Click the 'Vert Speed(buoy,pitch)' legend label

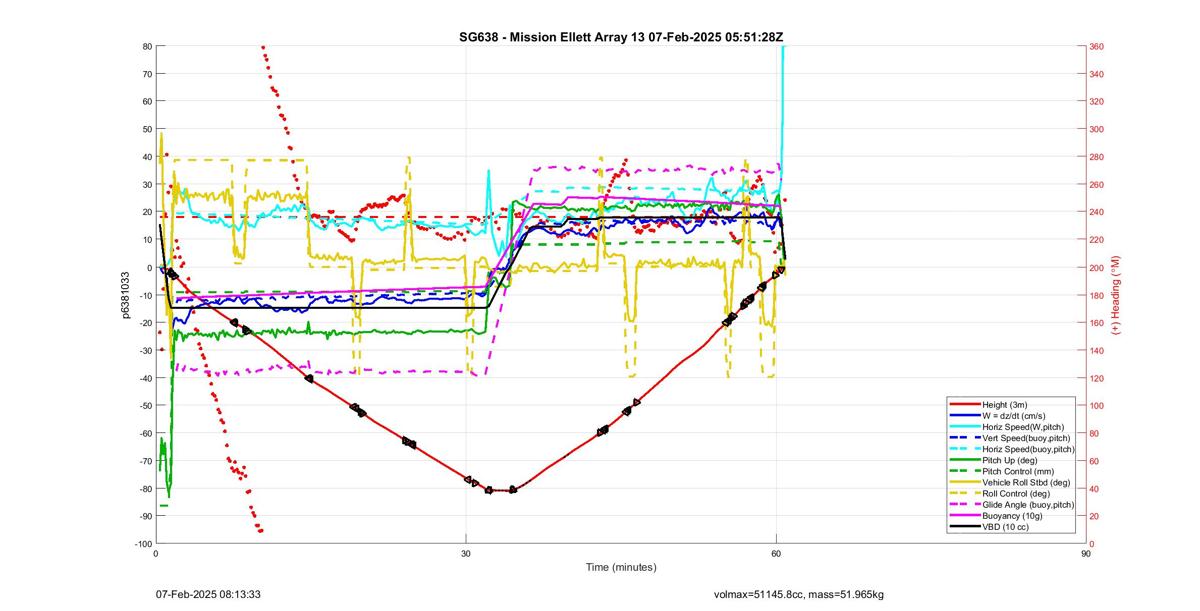pos(1027,438)
